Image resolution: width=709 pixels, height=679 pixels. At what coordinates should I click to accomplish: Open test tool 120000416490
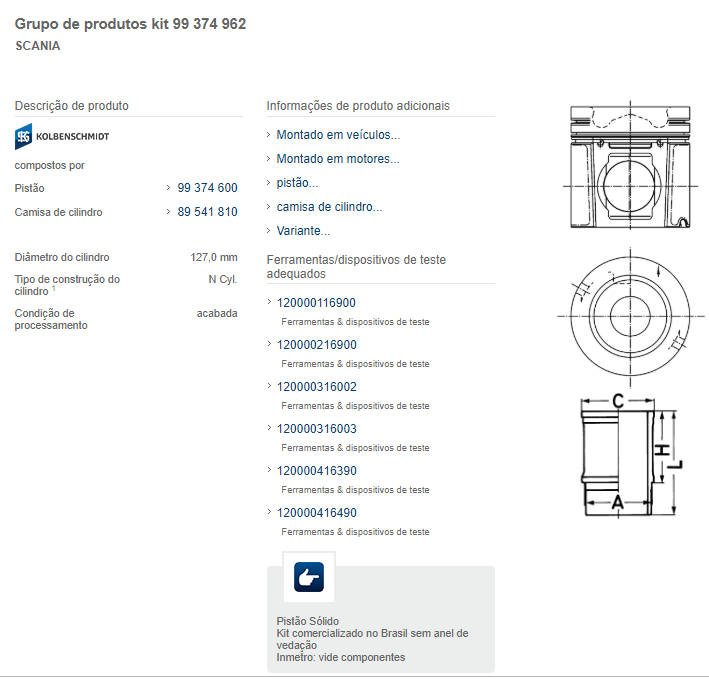(x=316, y=513)
